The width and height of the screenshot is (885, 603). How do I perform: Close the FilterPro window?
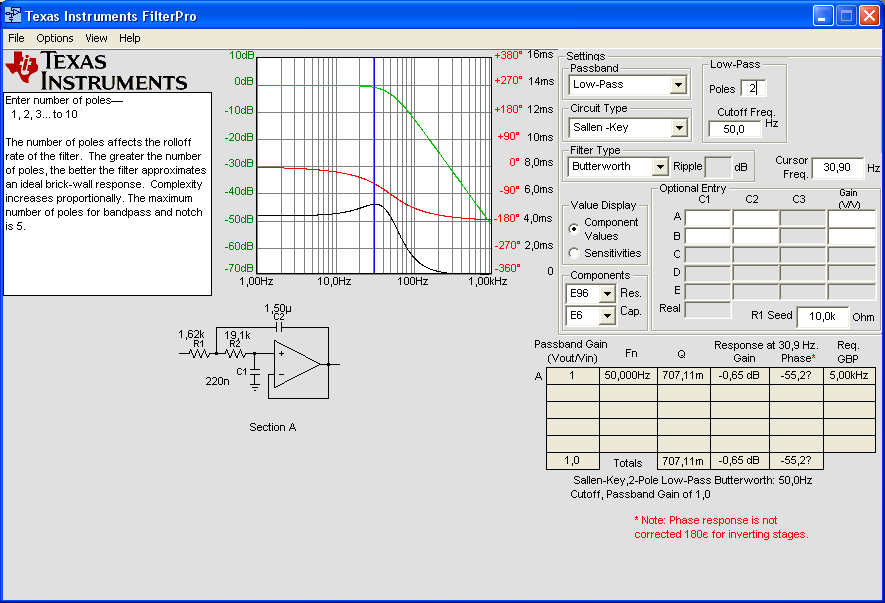coord(869,15)
